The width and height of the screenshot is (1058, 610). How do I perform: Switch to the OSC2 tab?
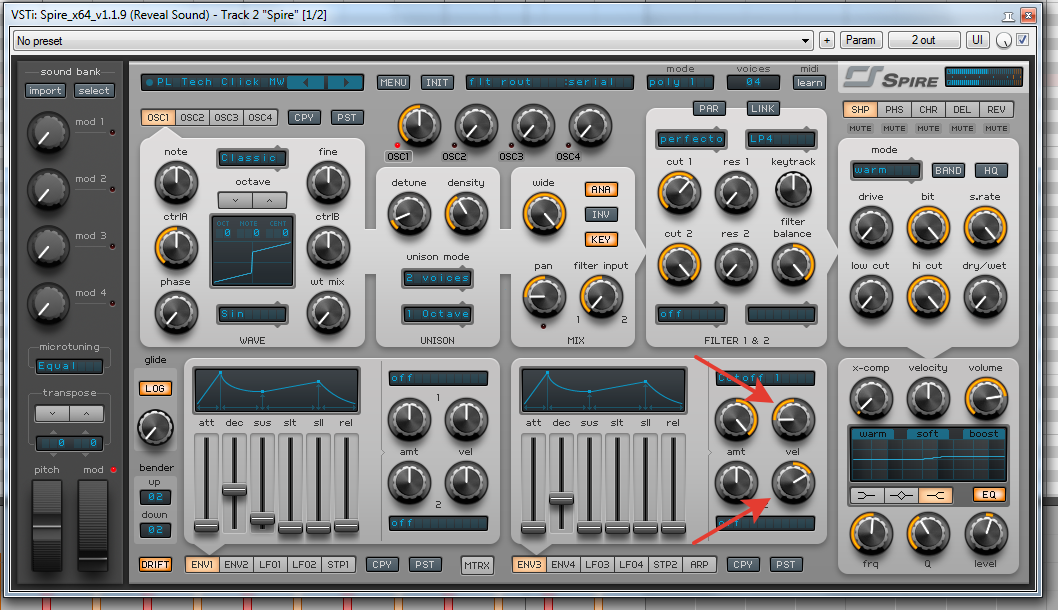(x=192, y=117)
